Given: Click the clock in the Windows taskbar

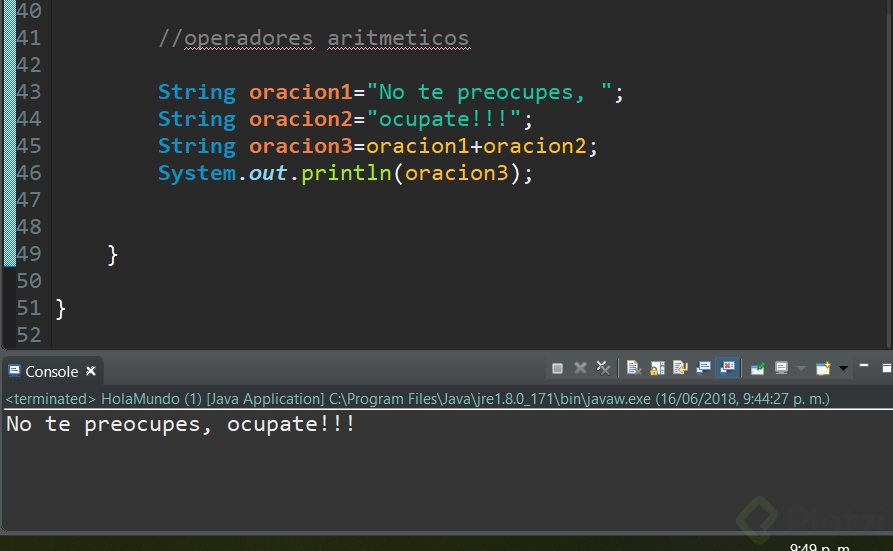Looking at the screenshot, I should click(x=820, y=546).
